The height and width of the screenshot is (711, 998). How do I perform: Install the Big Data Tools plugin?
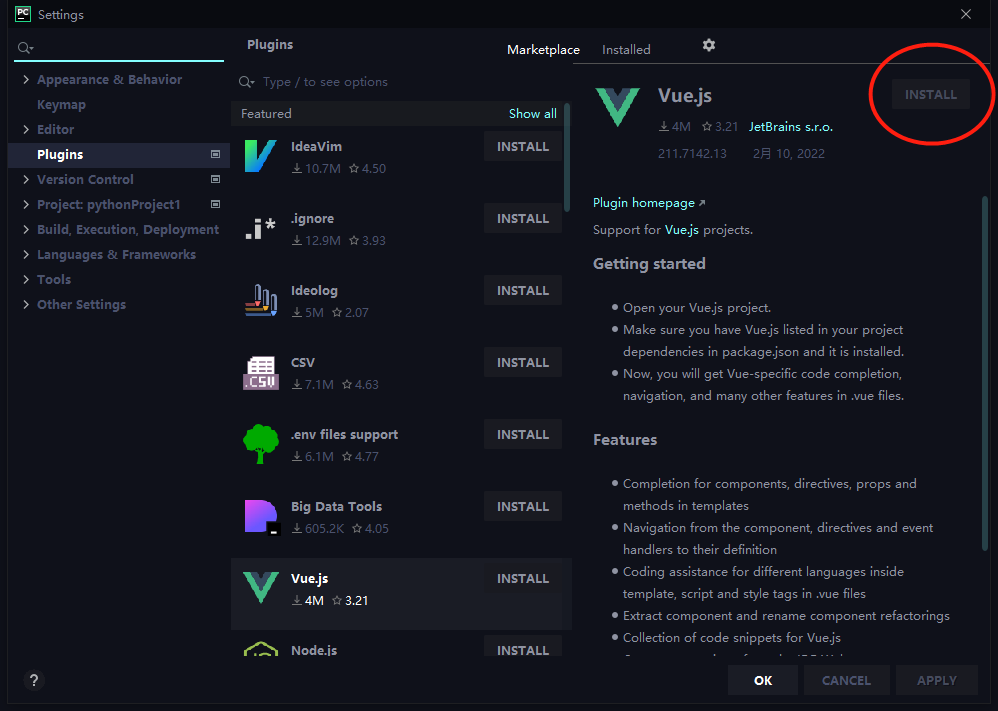(x=523, y=506)
